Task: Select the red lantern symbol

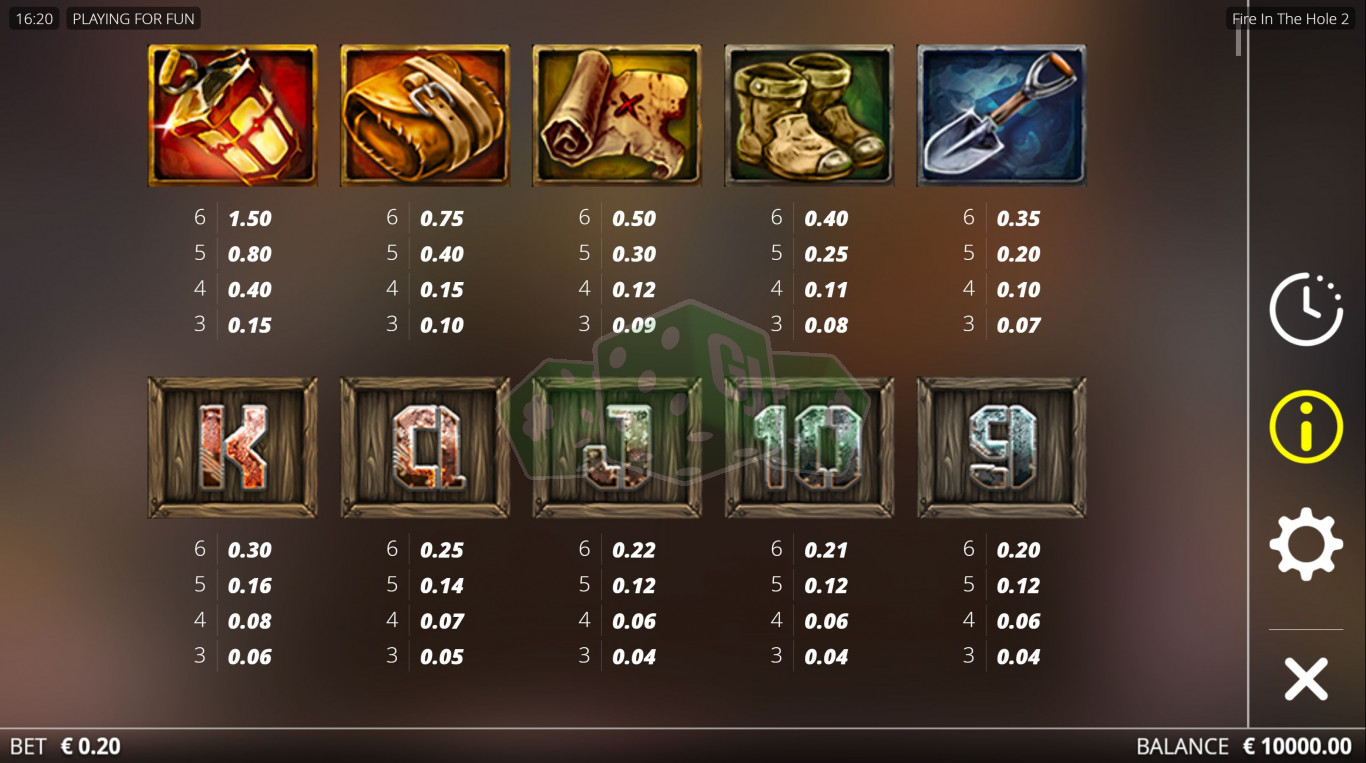Action: point(233,115)
